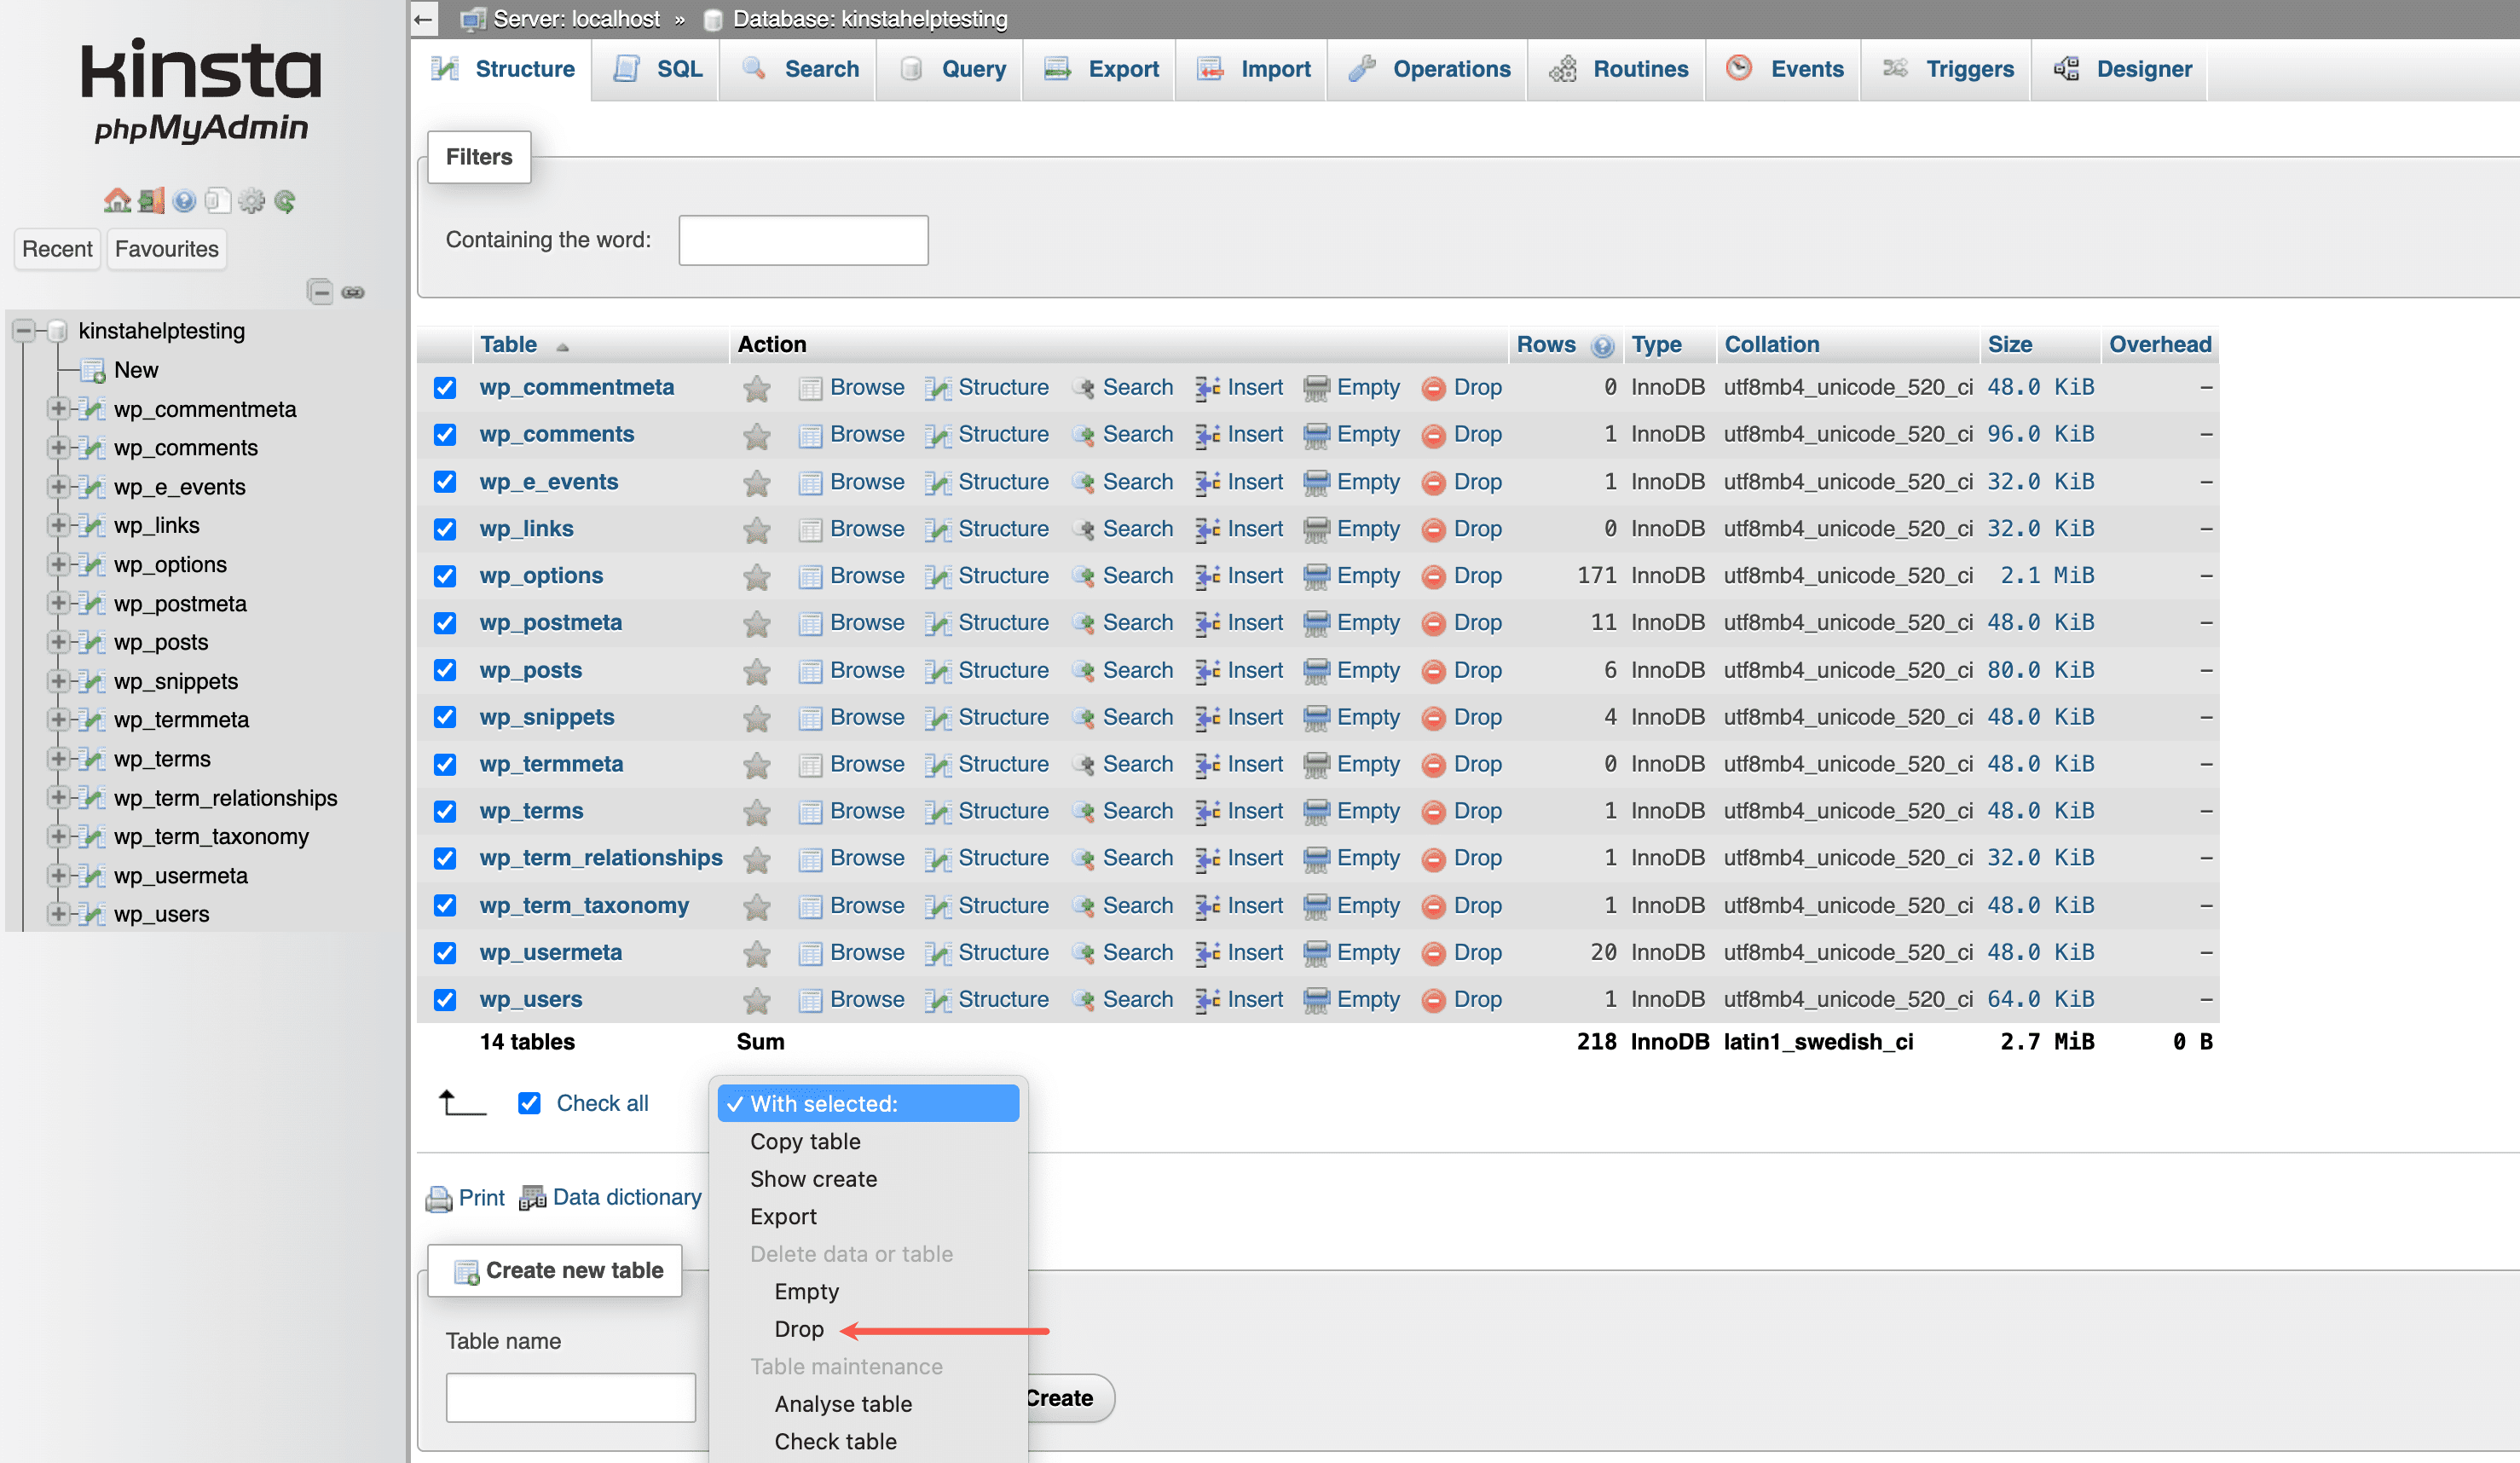This screenshot has height=1463, width=2520.
Task: Toggle checkbox for wp_users table
Action: (x=449, y=1000)
